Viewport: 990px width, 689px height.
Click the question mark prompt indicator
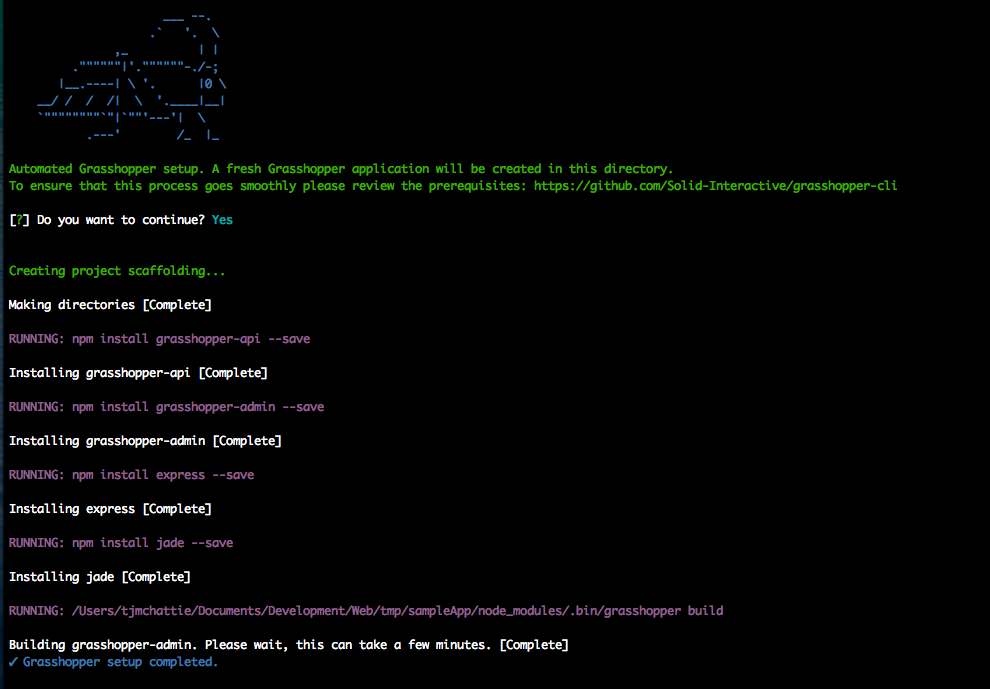pos(19,220)
